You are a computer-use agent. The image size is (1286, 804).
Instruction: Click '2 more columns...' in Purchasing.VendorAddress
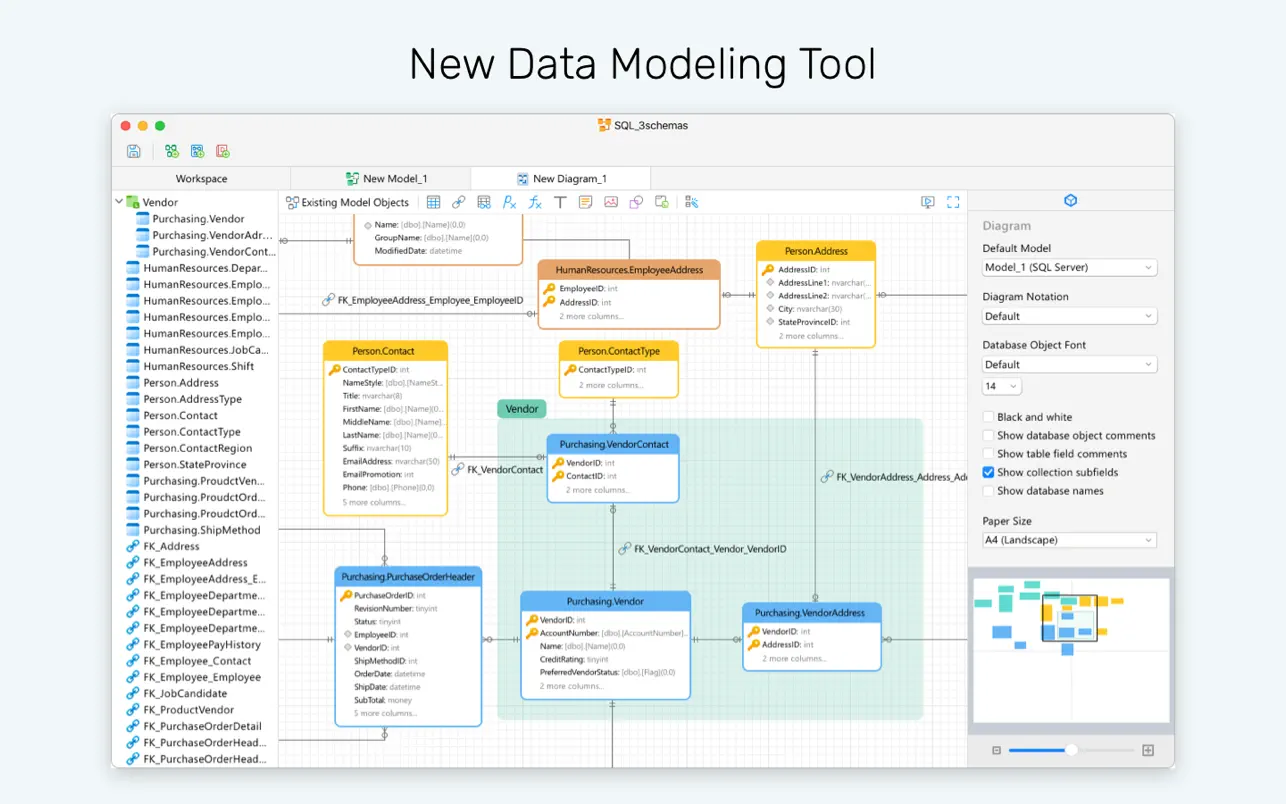pos(796,659)
